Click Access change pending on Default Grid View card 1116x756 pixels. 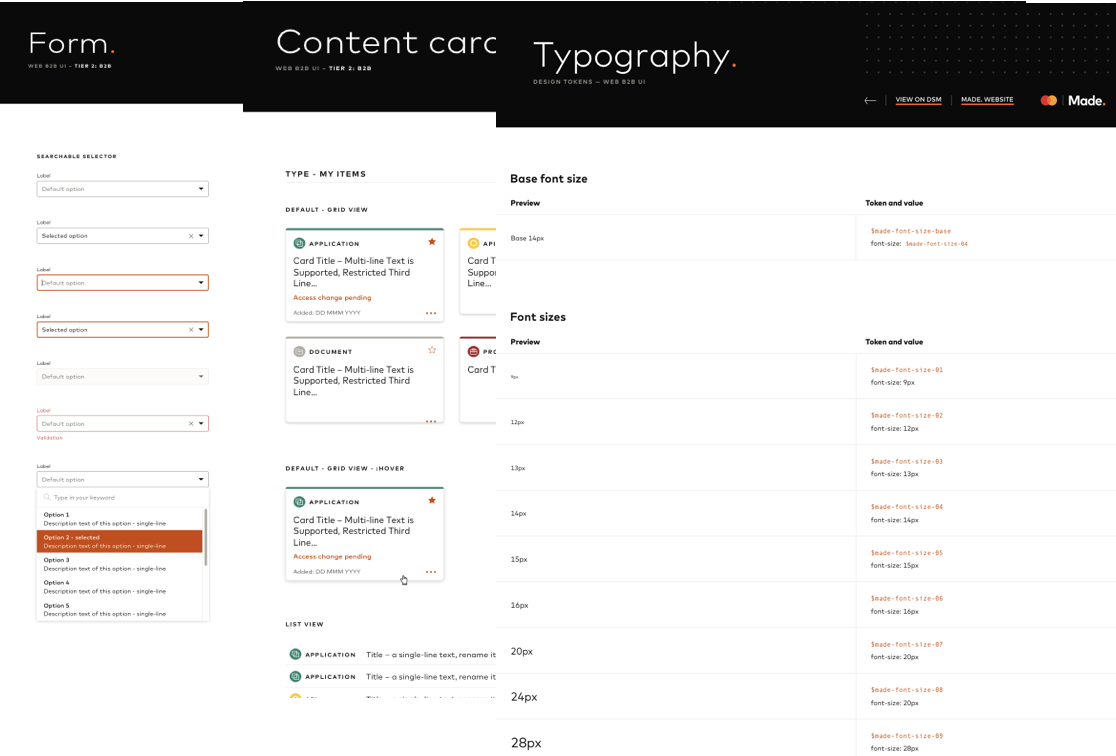pyautogui.click(x=332, y=298)
